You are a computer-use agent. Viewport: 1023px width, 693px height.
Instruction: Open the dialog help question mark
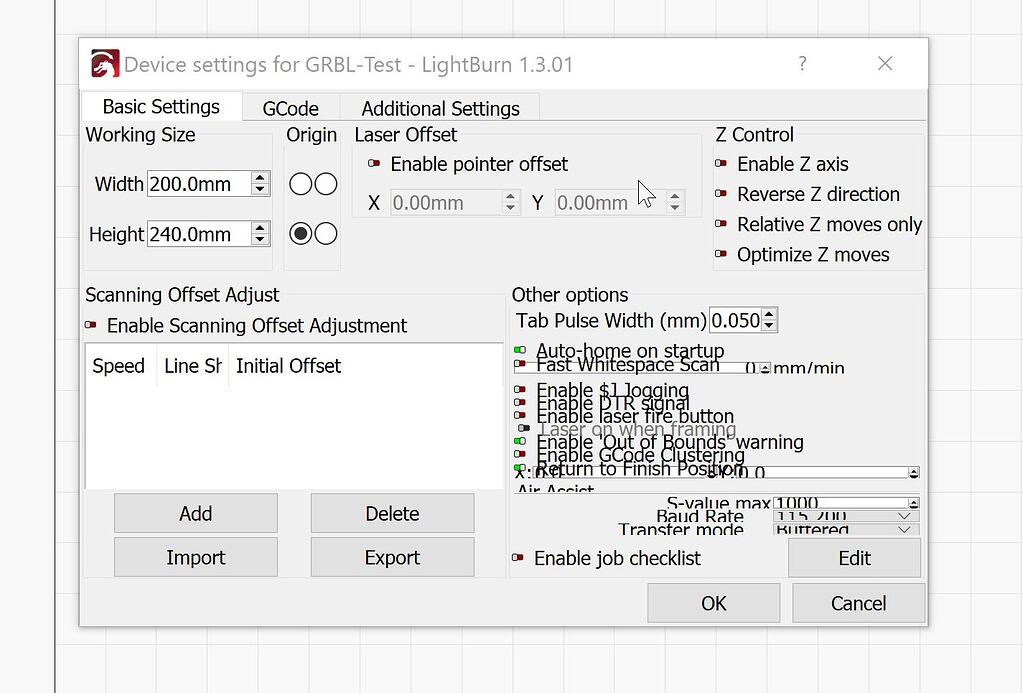tap(802, 63)
